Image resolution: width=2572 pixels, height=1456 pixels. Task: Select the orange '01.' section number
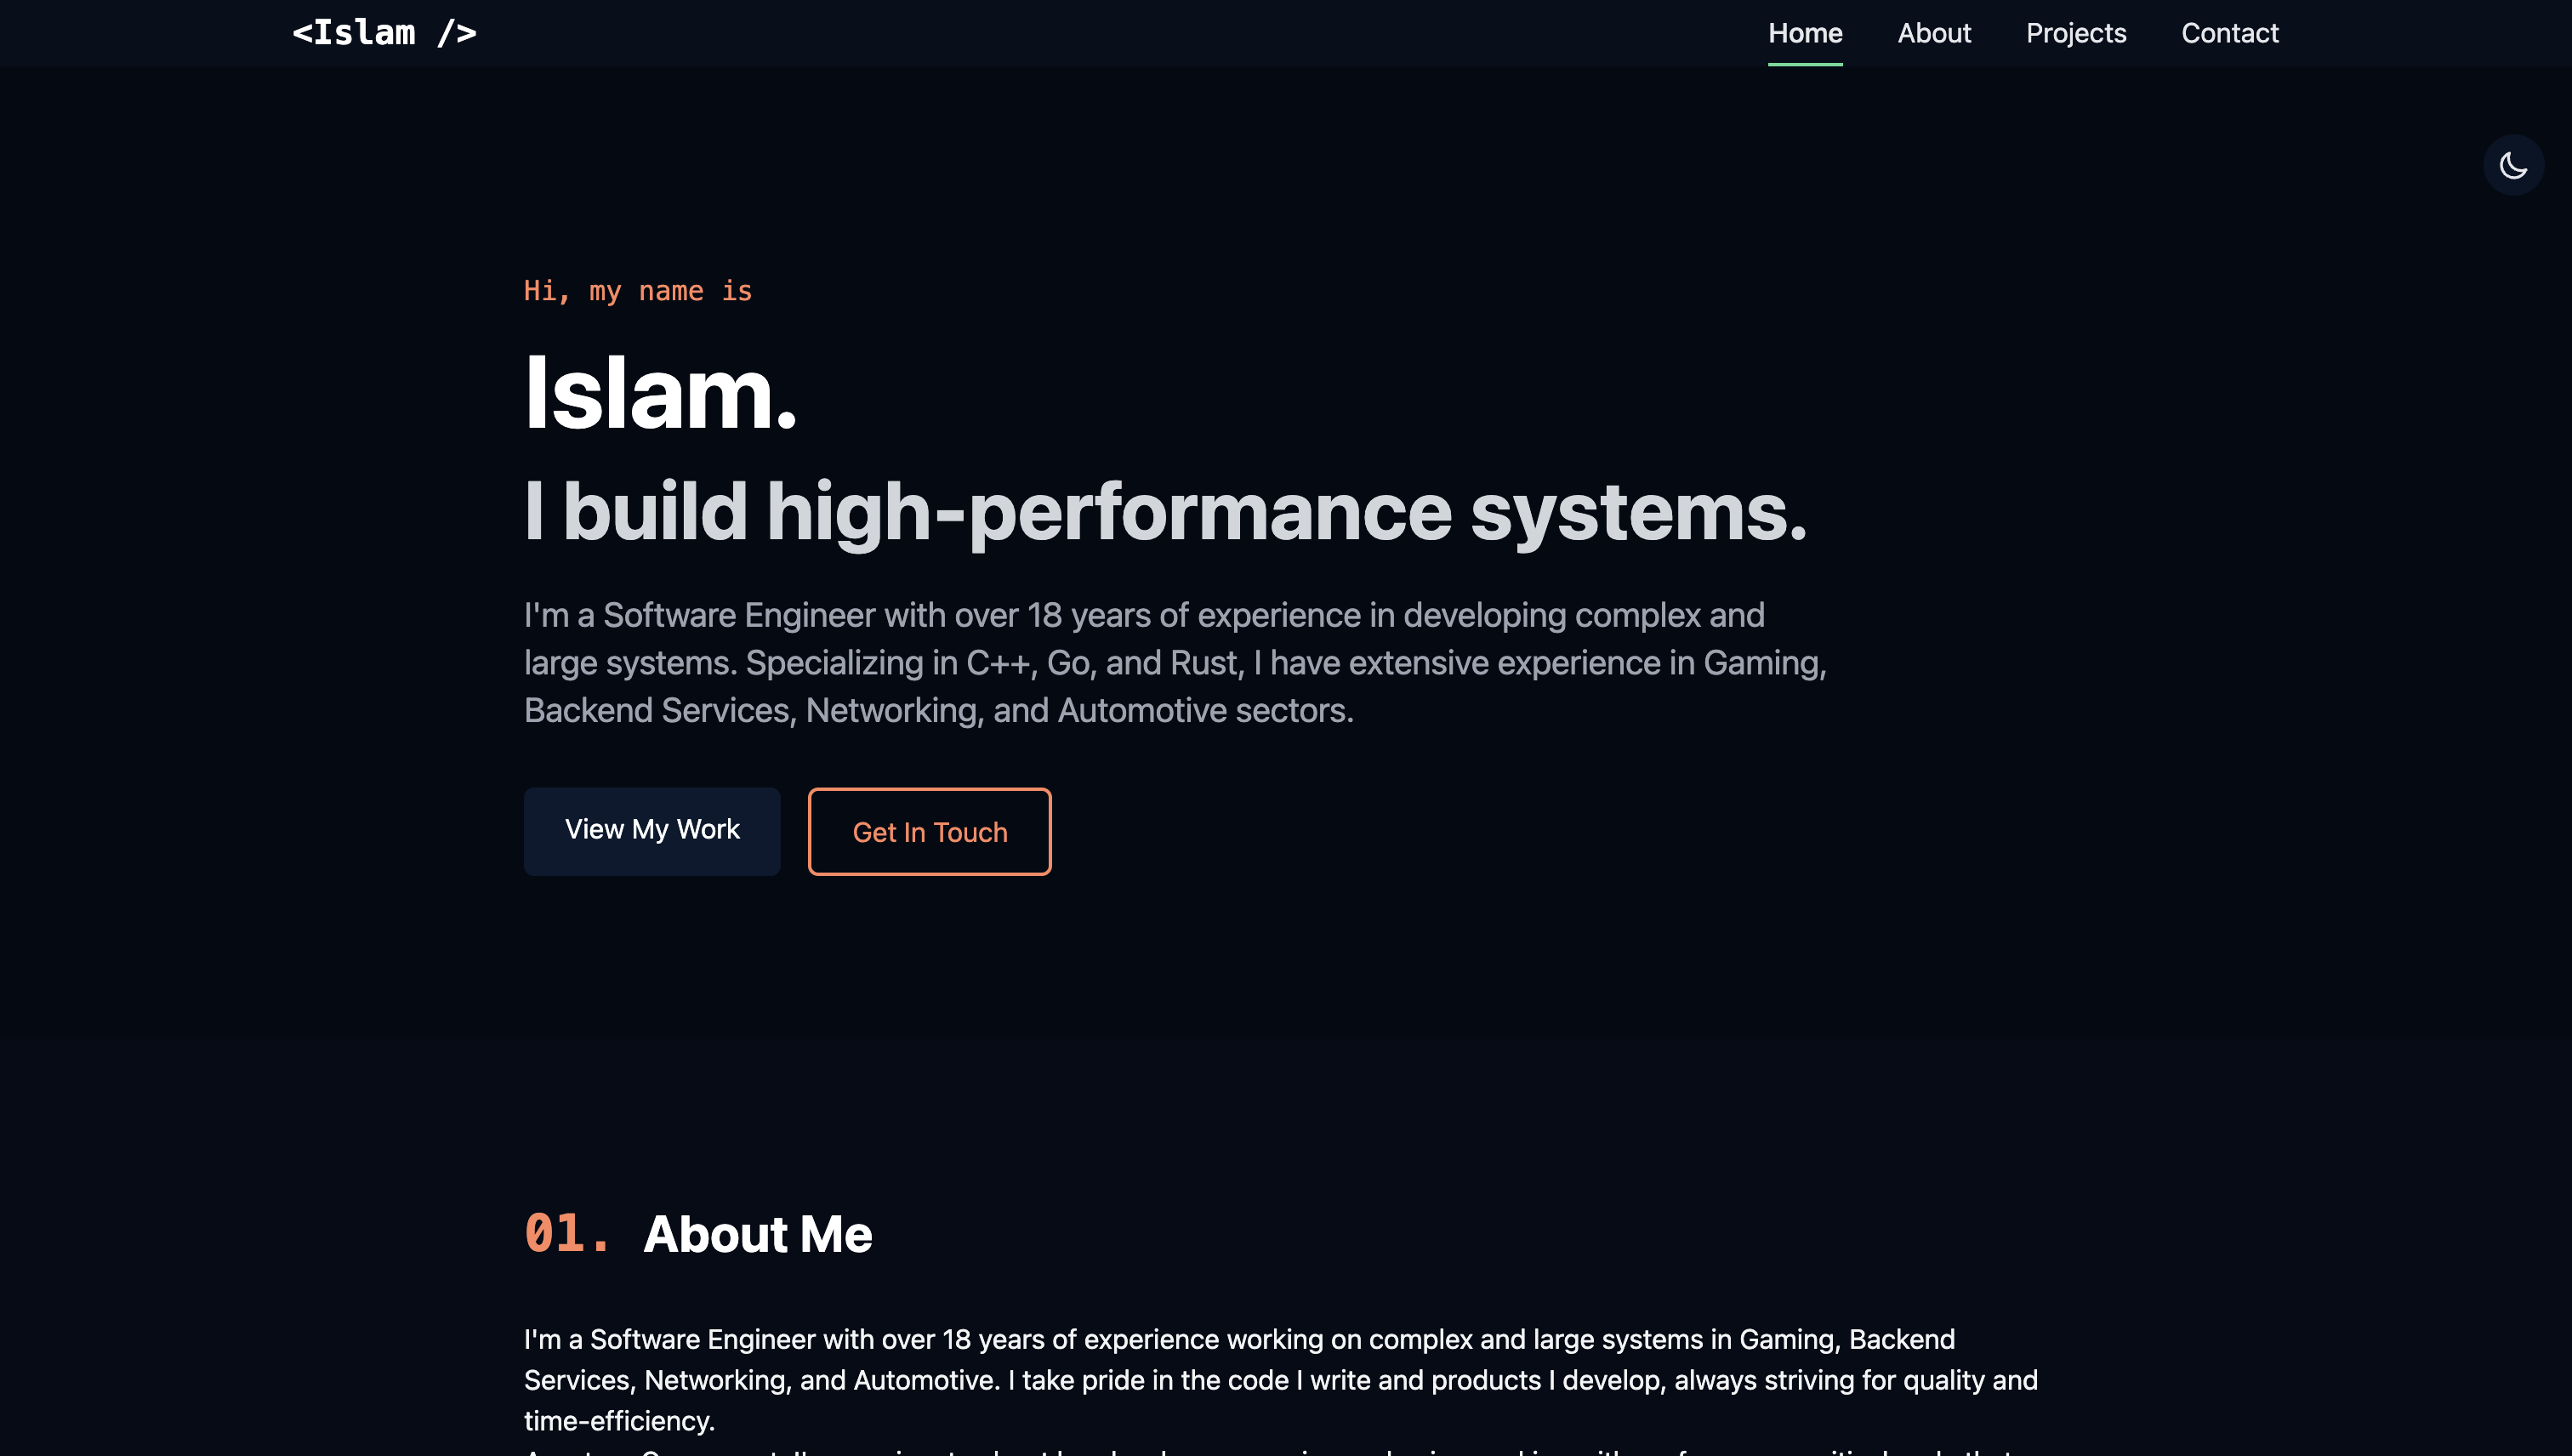click(x=566, y=1233)
